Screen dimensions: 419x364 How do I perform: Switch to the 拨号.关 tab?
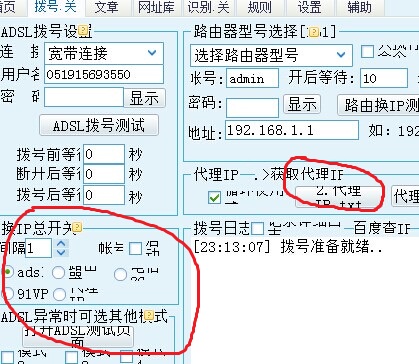pos(55,7)
